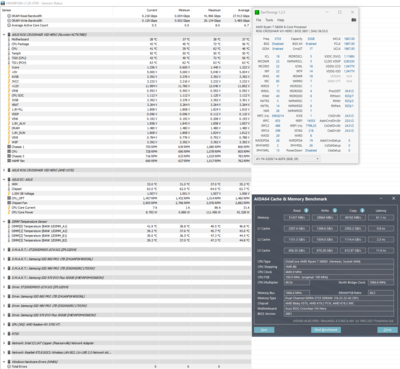The width and height of the screenshot is (400, 369).
Task: Expand the ASUS ROG Crosshair AMD X570 group
Action: pyautogui.click(x=4, y=170)
